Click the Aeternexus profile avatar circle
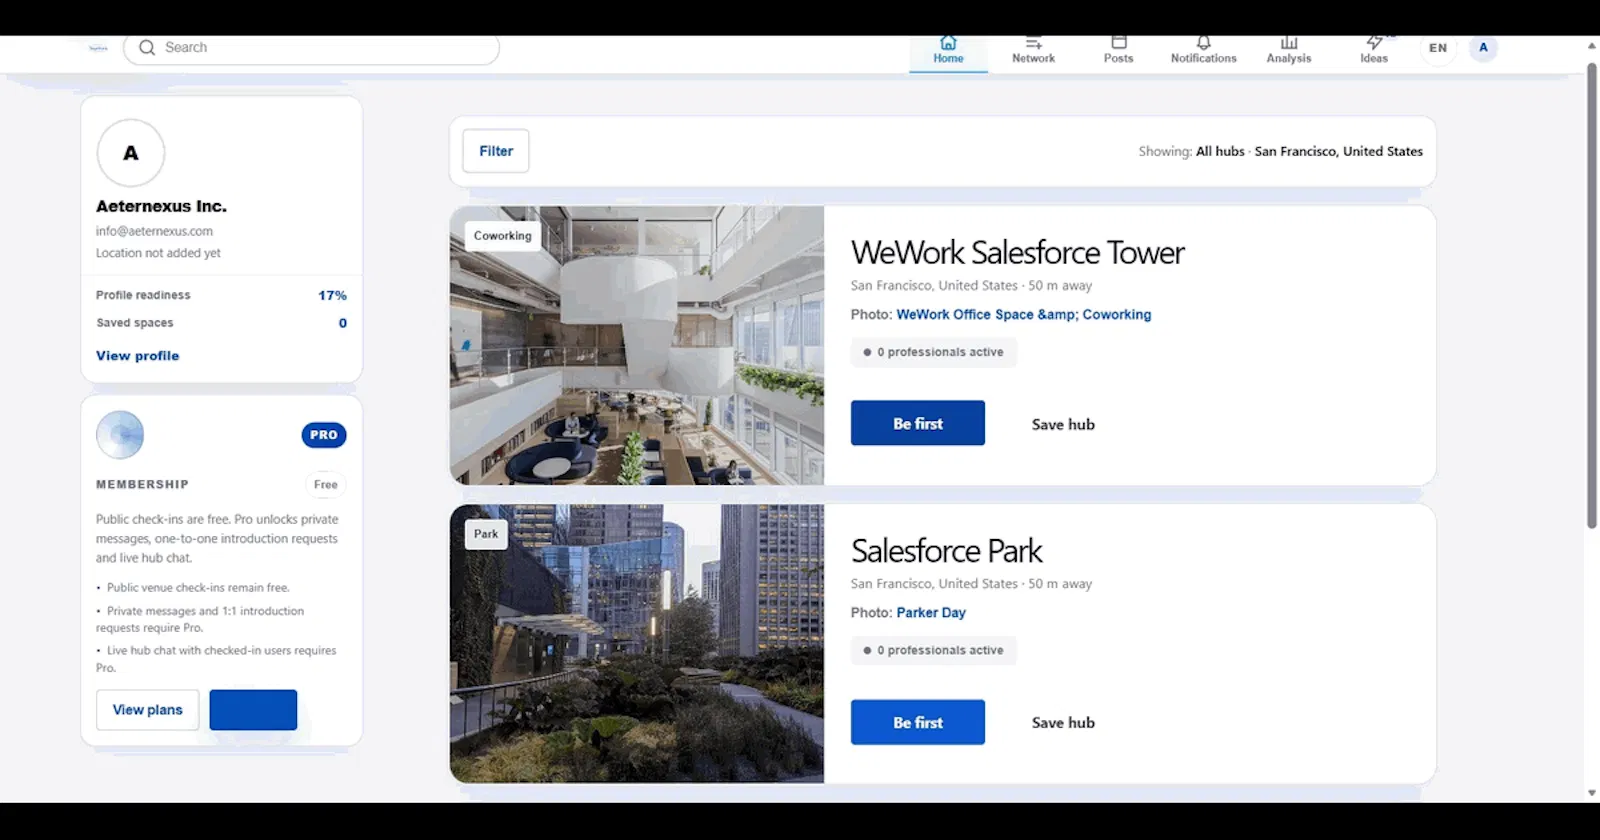This screenshot has width=1600, height=840. click(131, 153)
